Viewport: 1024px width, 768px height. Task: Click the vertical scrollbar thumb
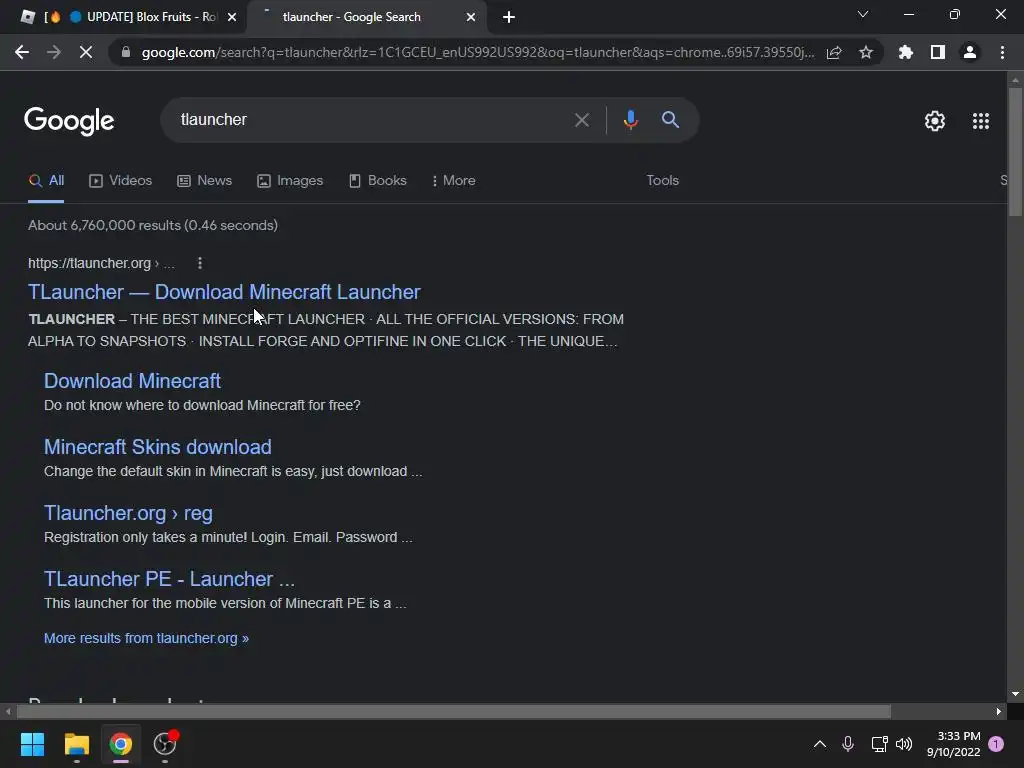(x=1015, y=152)
